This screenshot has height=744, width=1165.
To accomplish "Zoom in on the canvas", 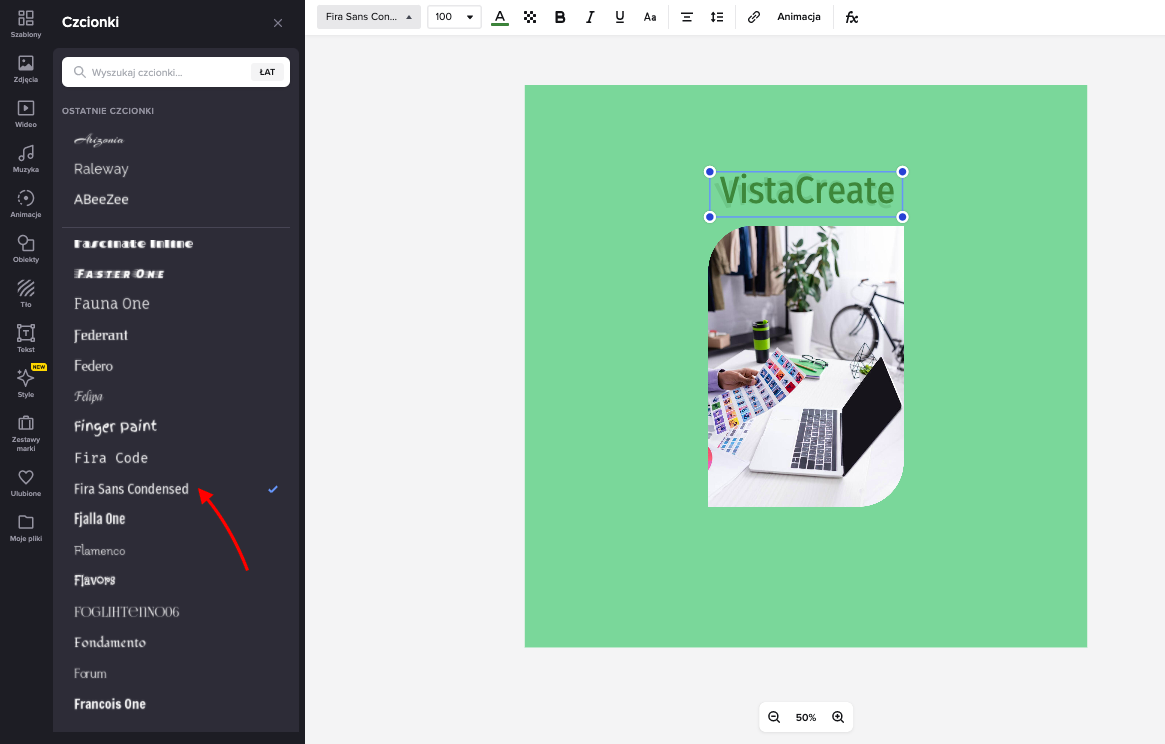I will pos(838,717).
